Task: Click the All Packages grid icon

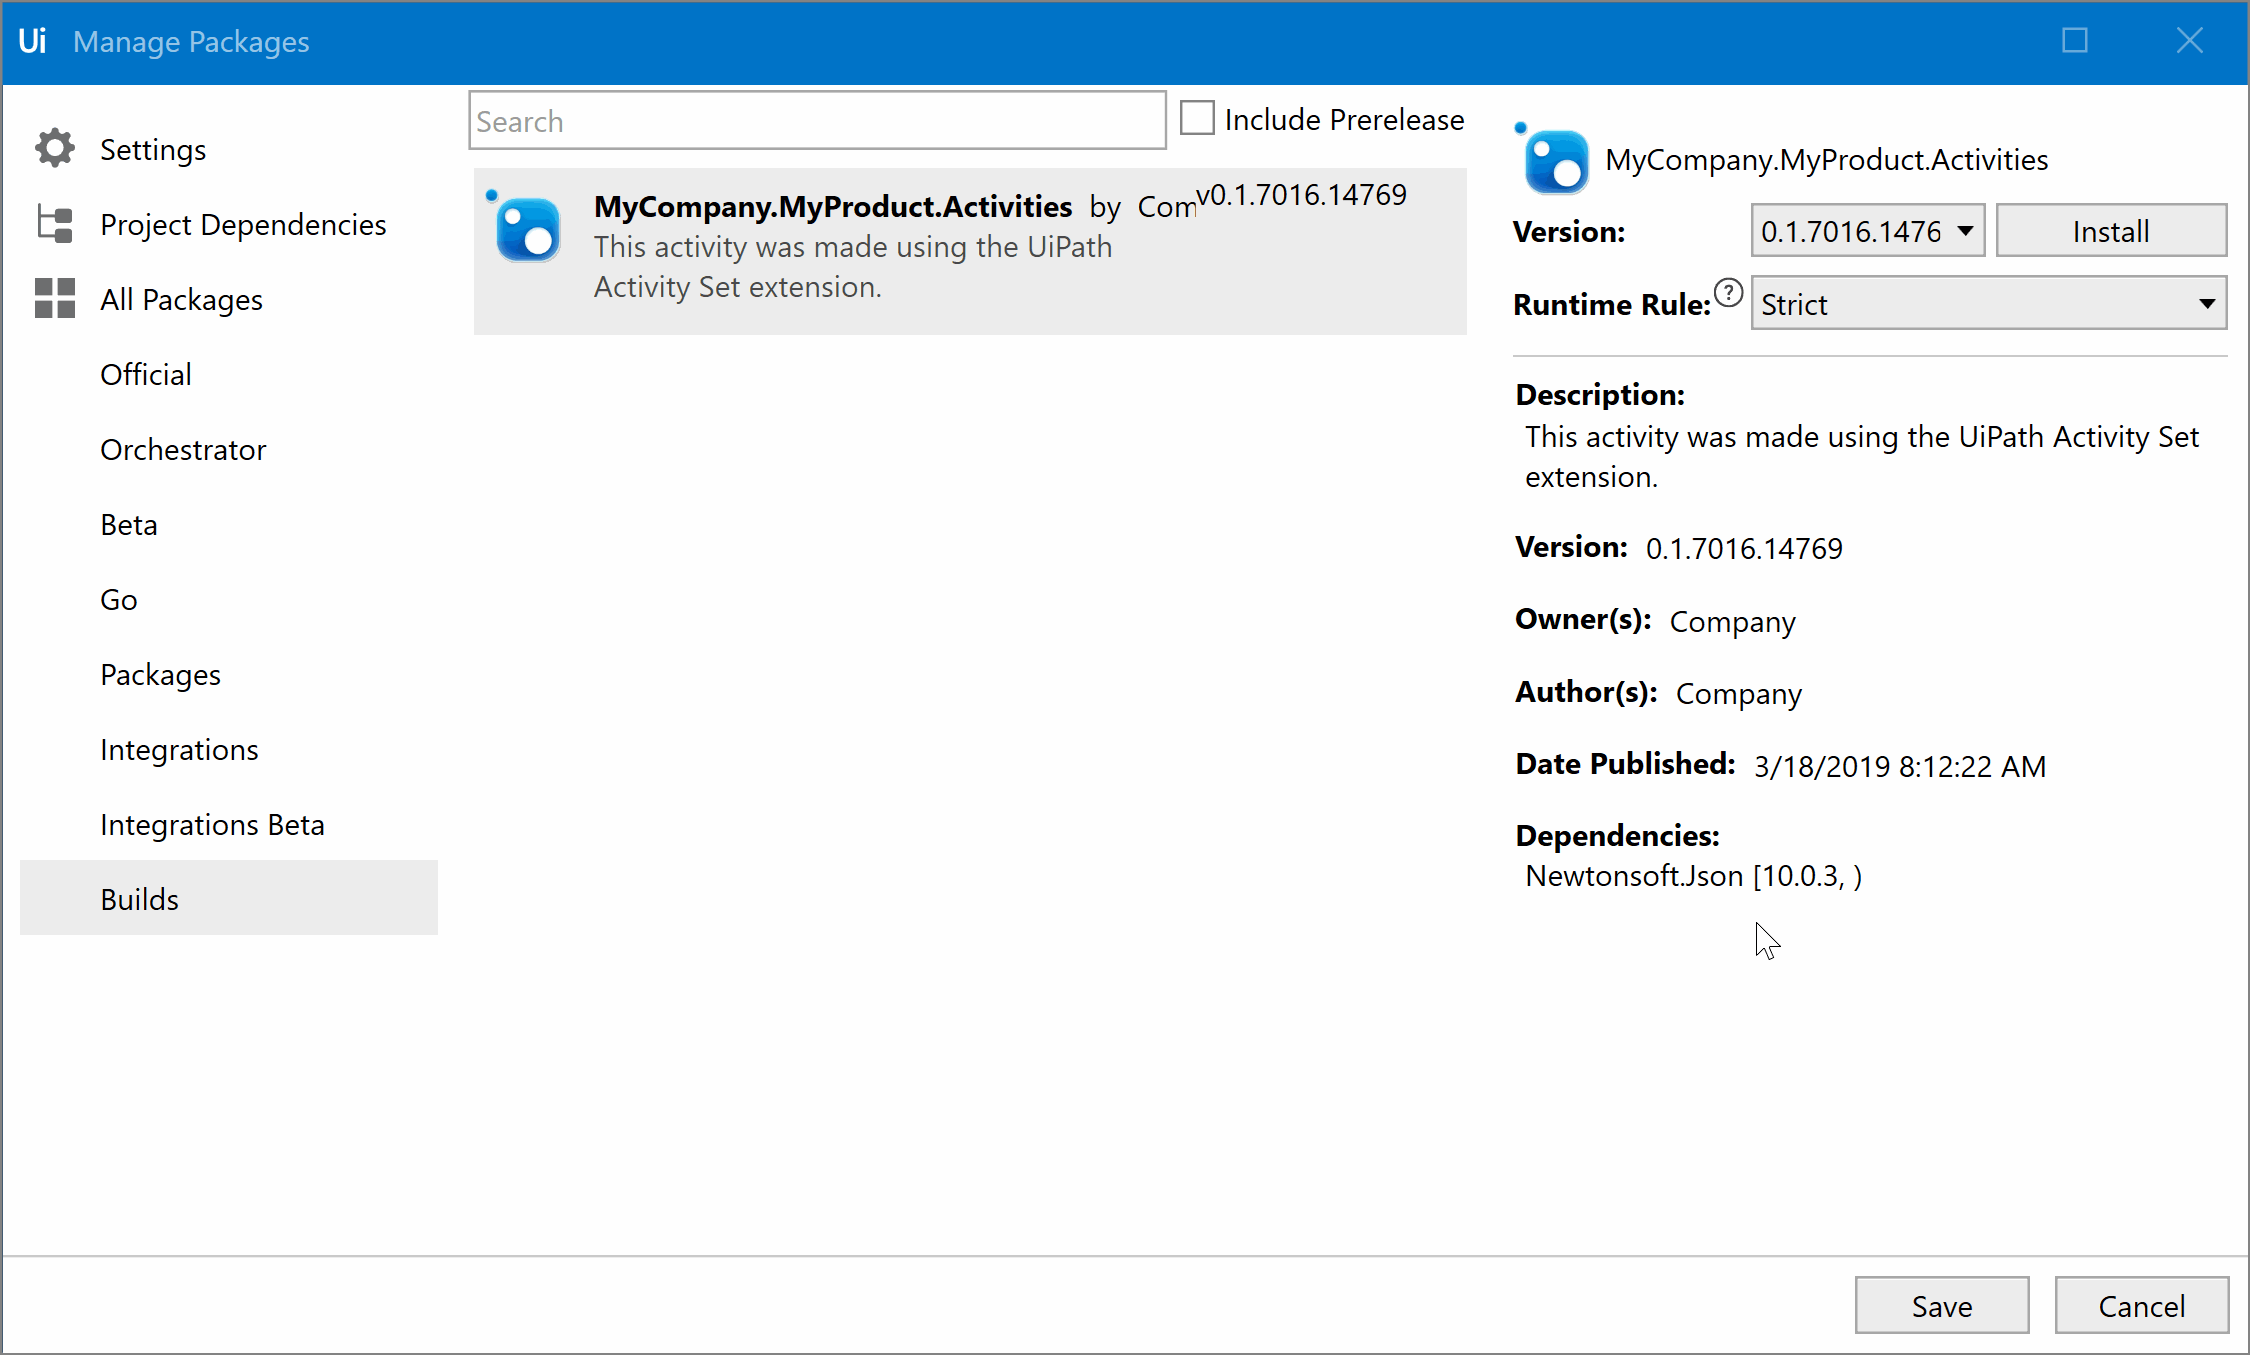Action: click(54, 298)
